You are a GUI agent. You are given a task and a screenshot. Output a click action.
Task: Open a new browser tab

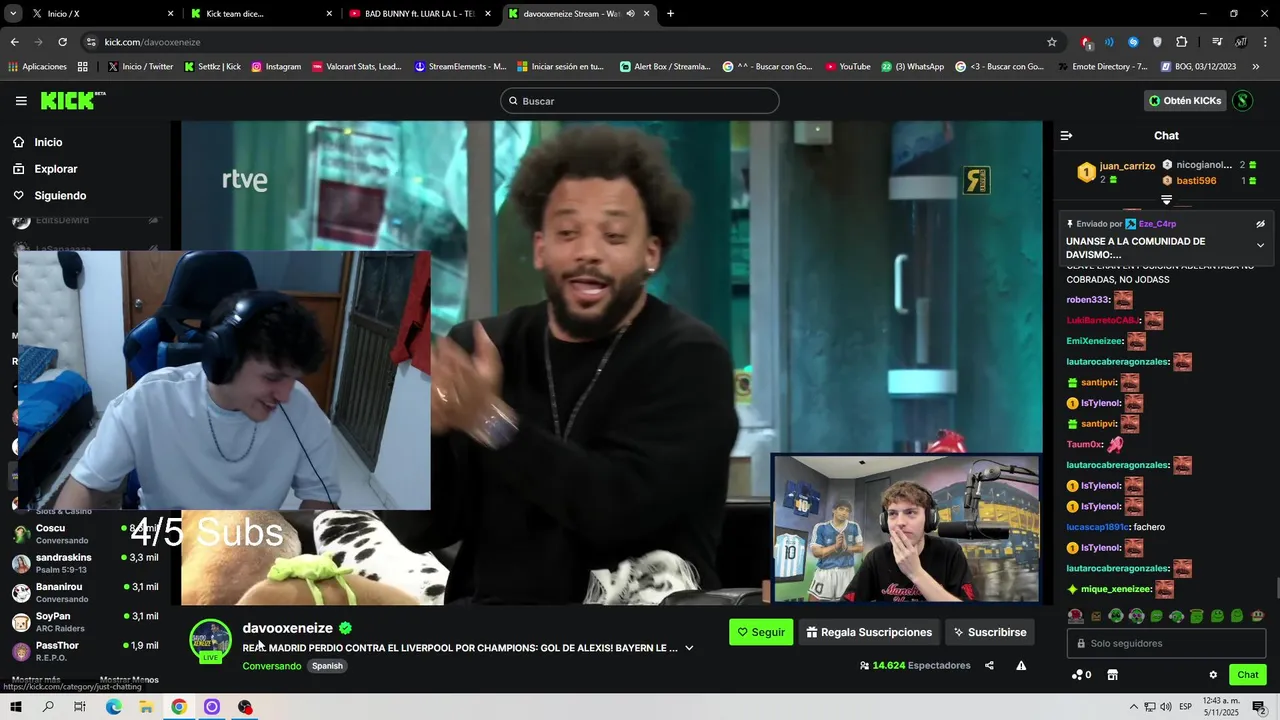tap(670, 14)
